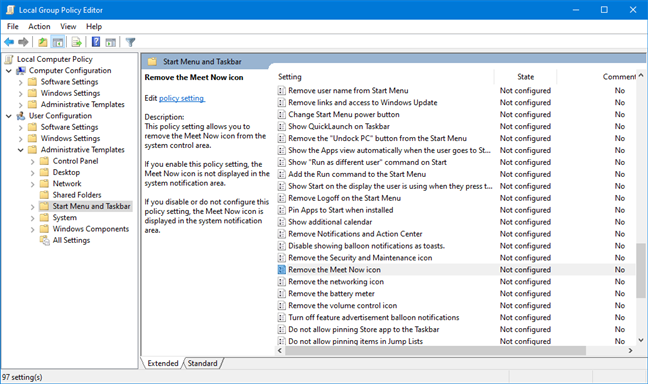Click the policy icon beside Show additional calendar
The height and width of the screenshot is (384, 648).
coord(281,222)
